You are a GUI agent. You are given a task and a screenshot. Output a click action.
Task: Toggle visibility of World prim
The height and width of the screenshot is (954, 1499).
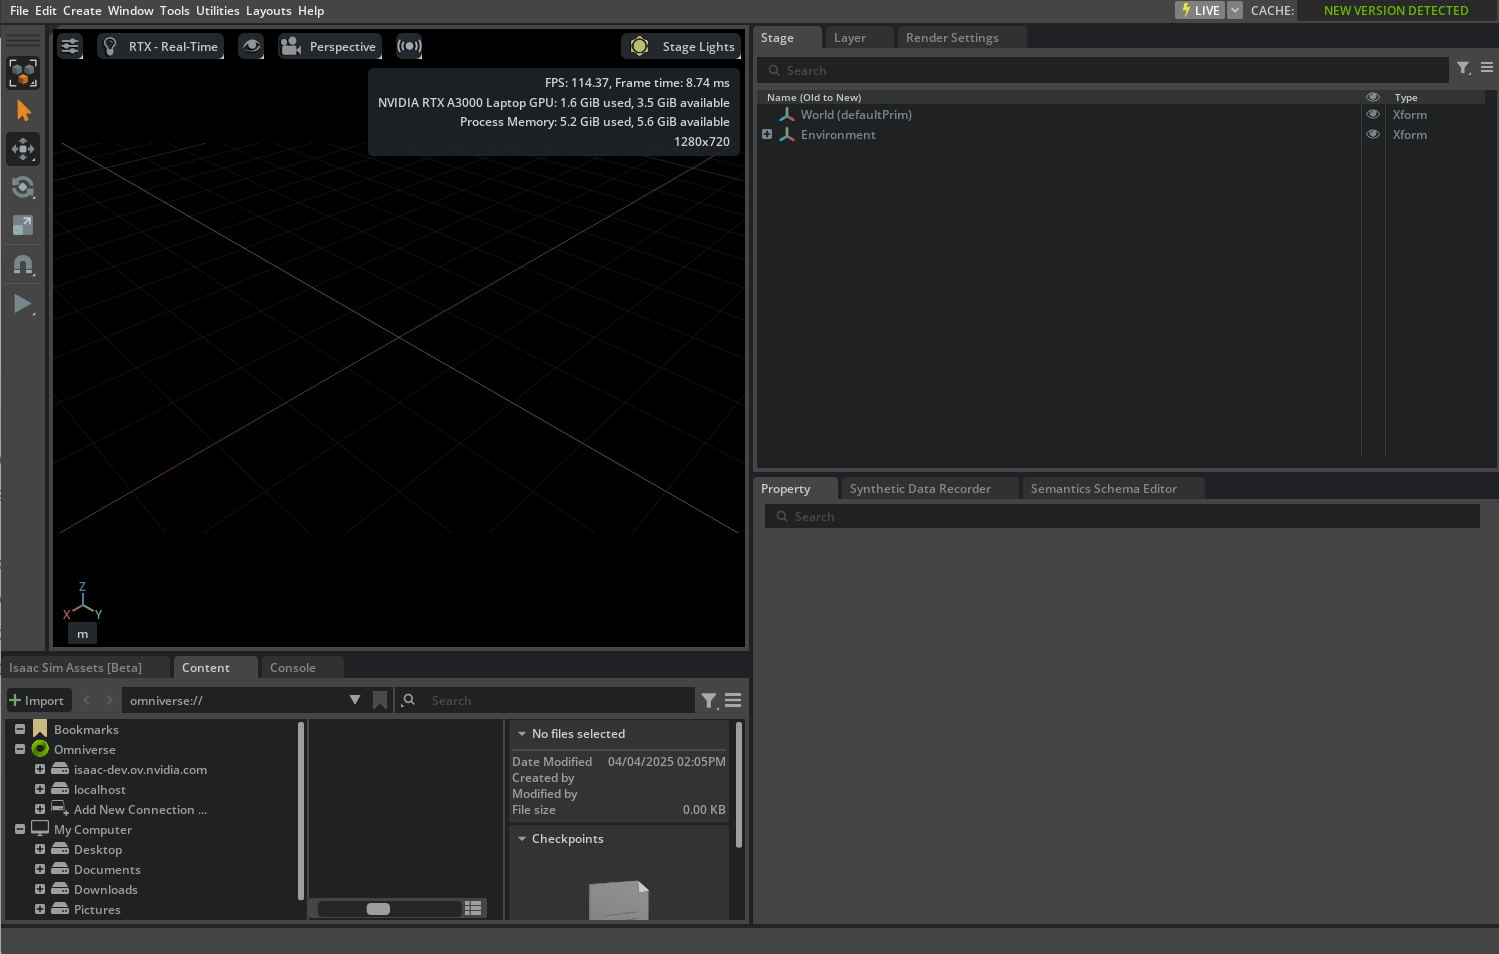(1373, 114)
